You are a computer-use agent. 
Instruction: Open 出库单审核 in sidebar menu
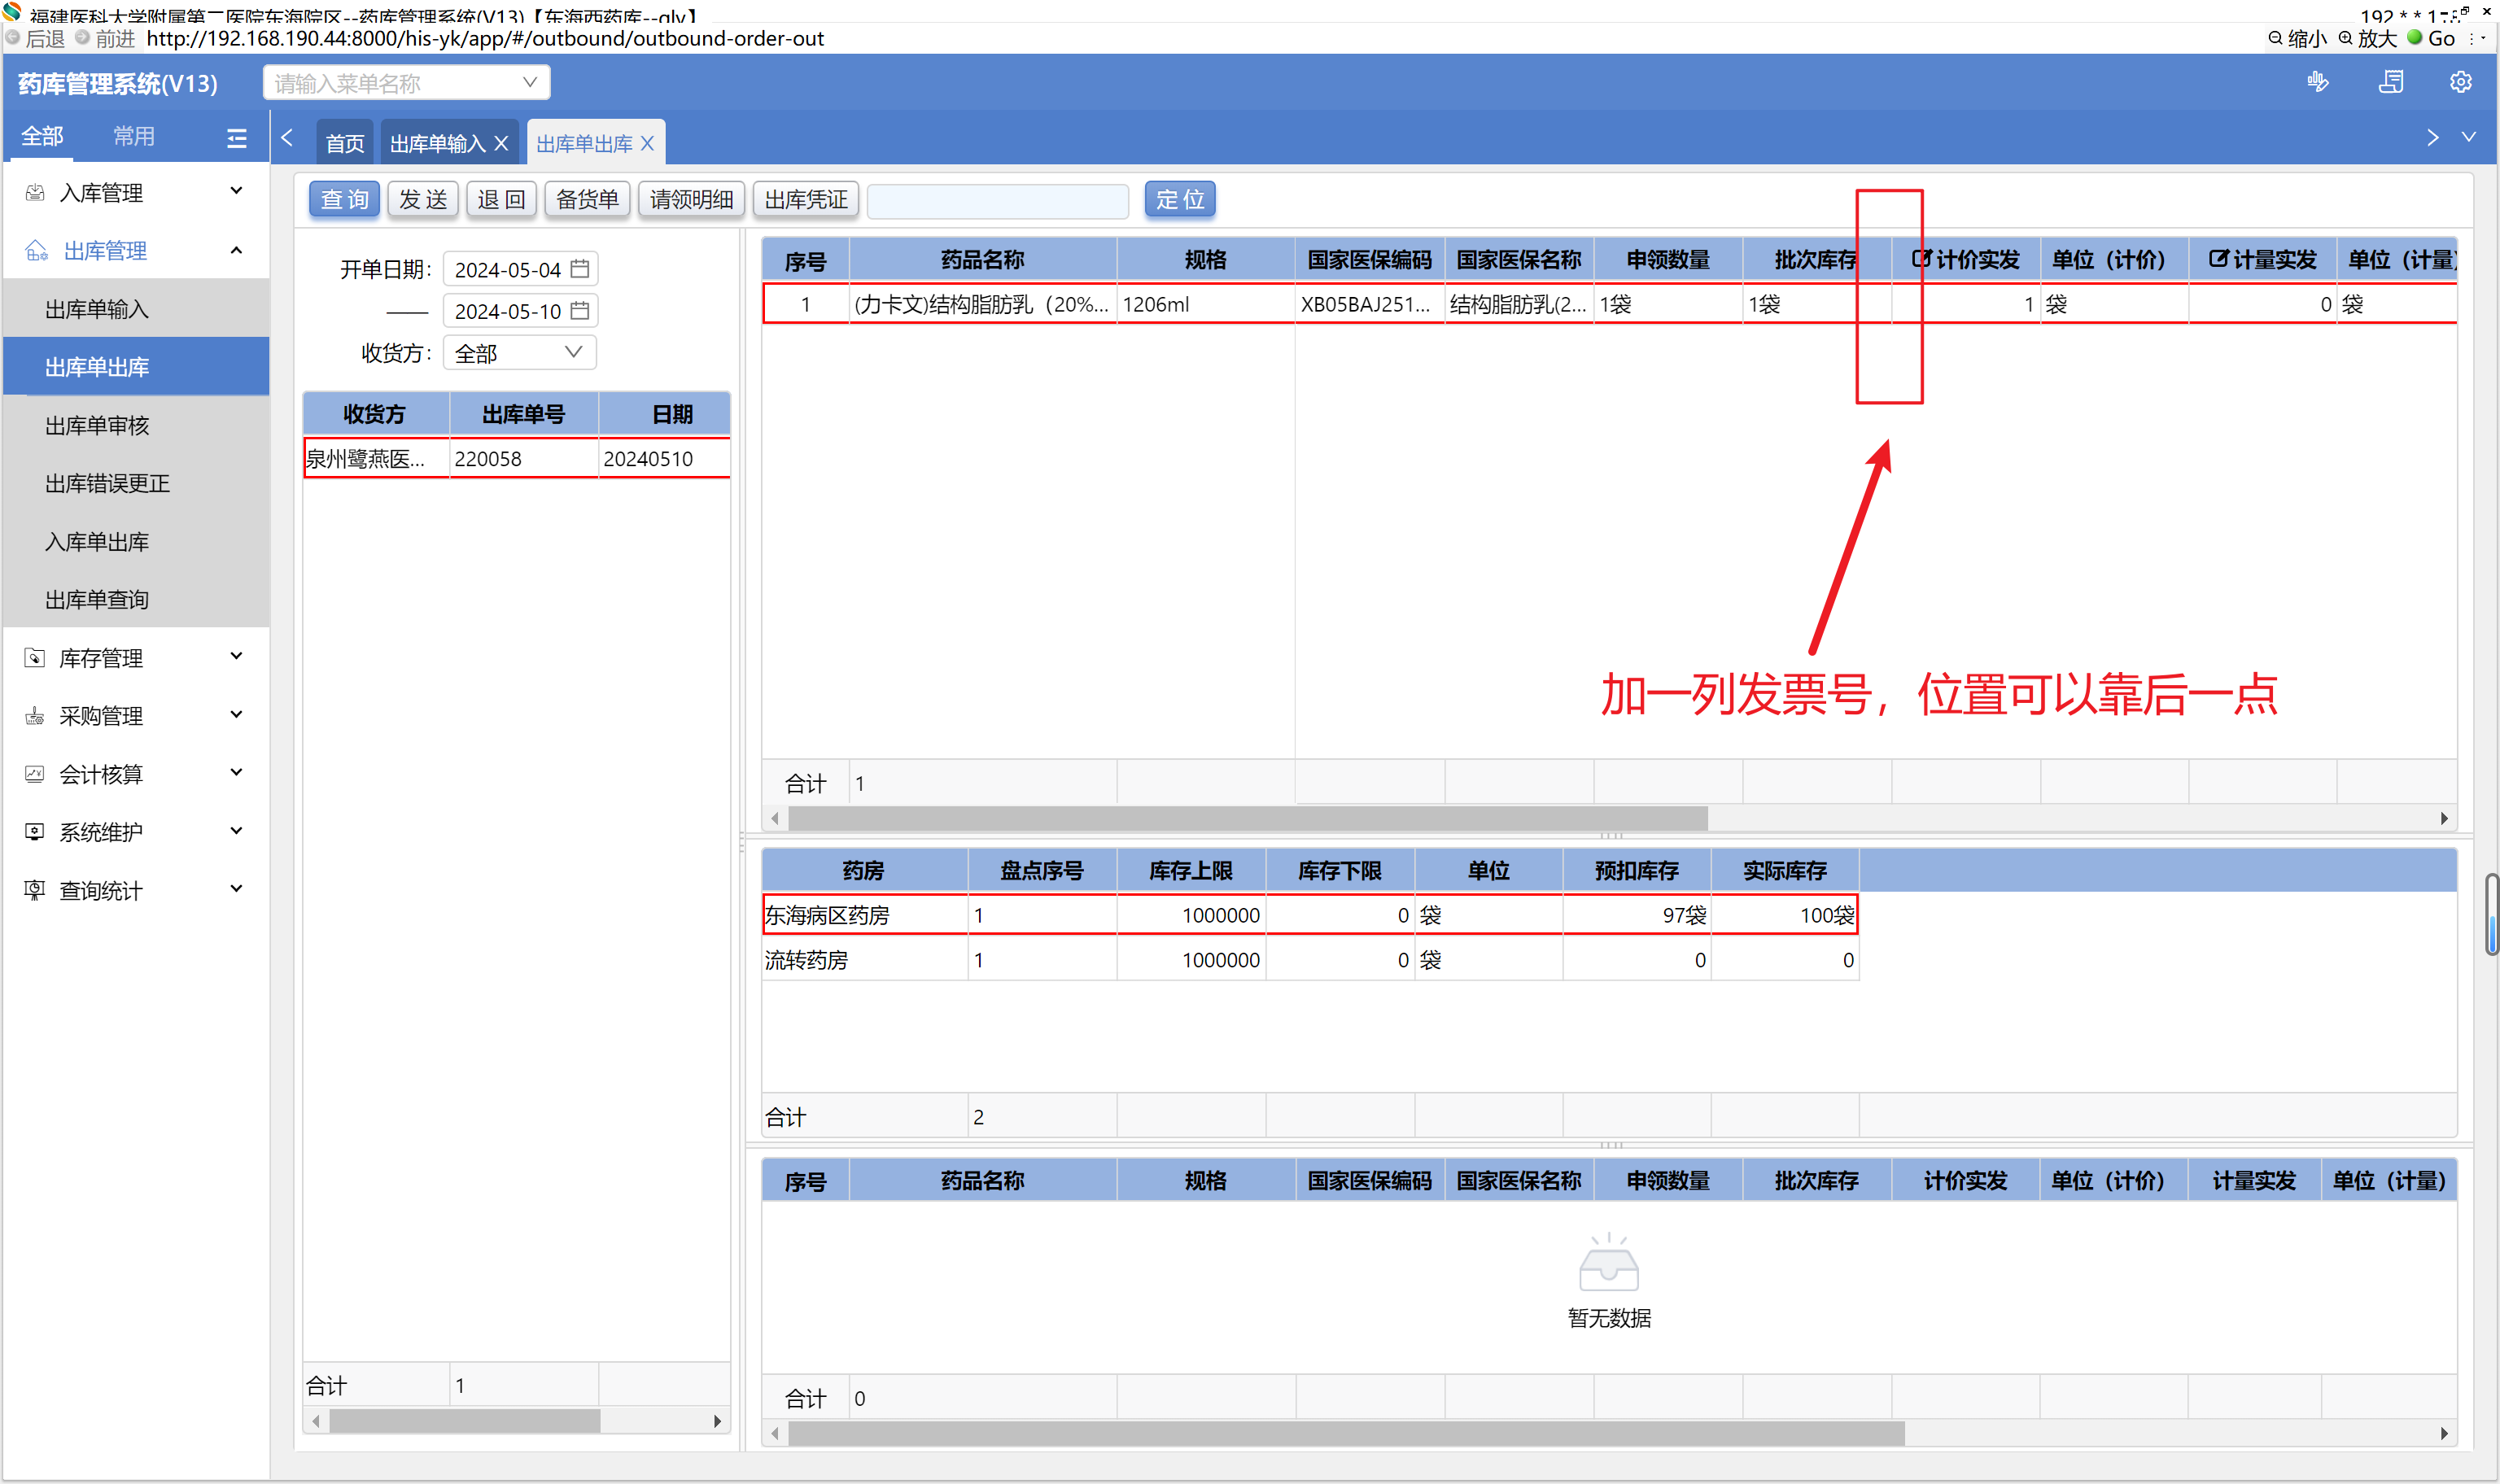pos(97,426)
